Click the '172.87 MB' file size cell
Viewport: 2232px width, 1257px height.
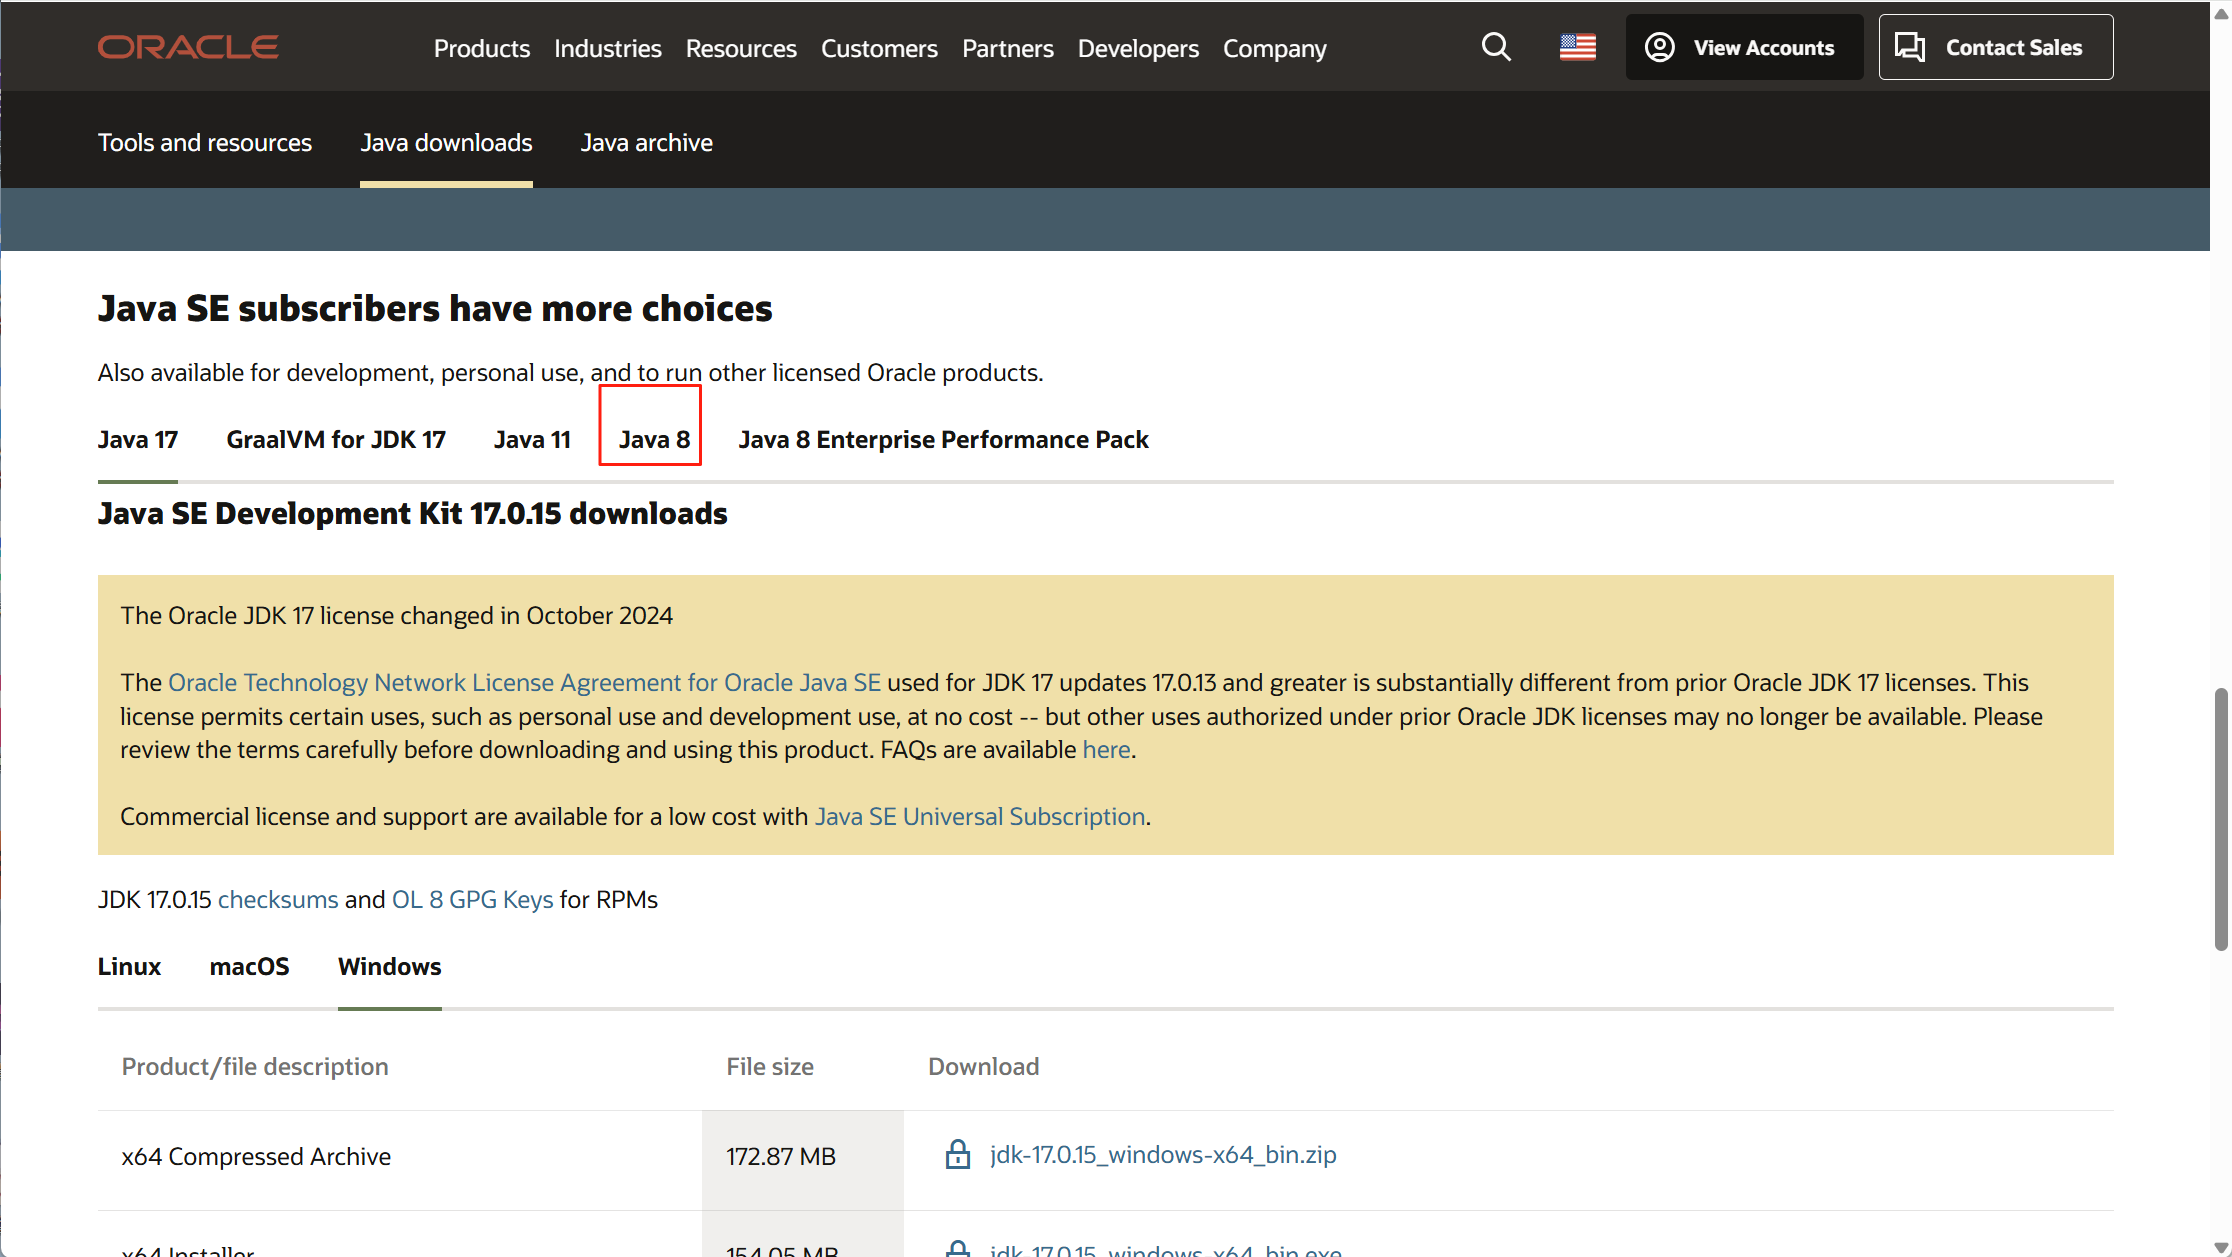click(803, 1160)
